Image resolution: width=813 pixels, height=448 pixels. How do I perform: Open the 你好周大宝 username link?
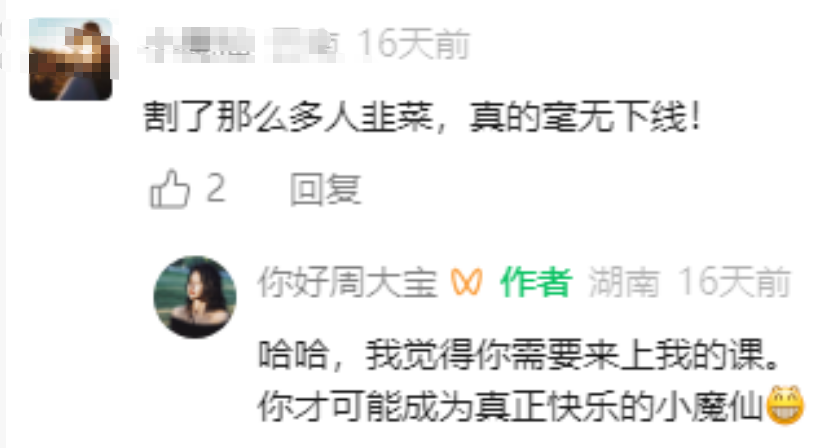[347, 283]
